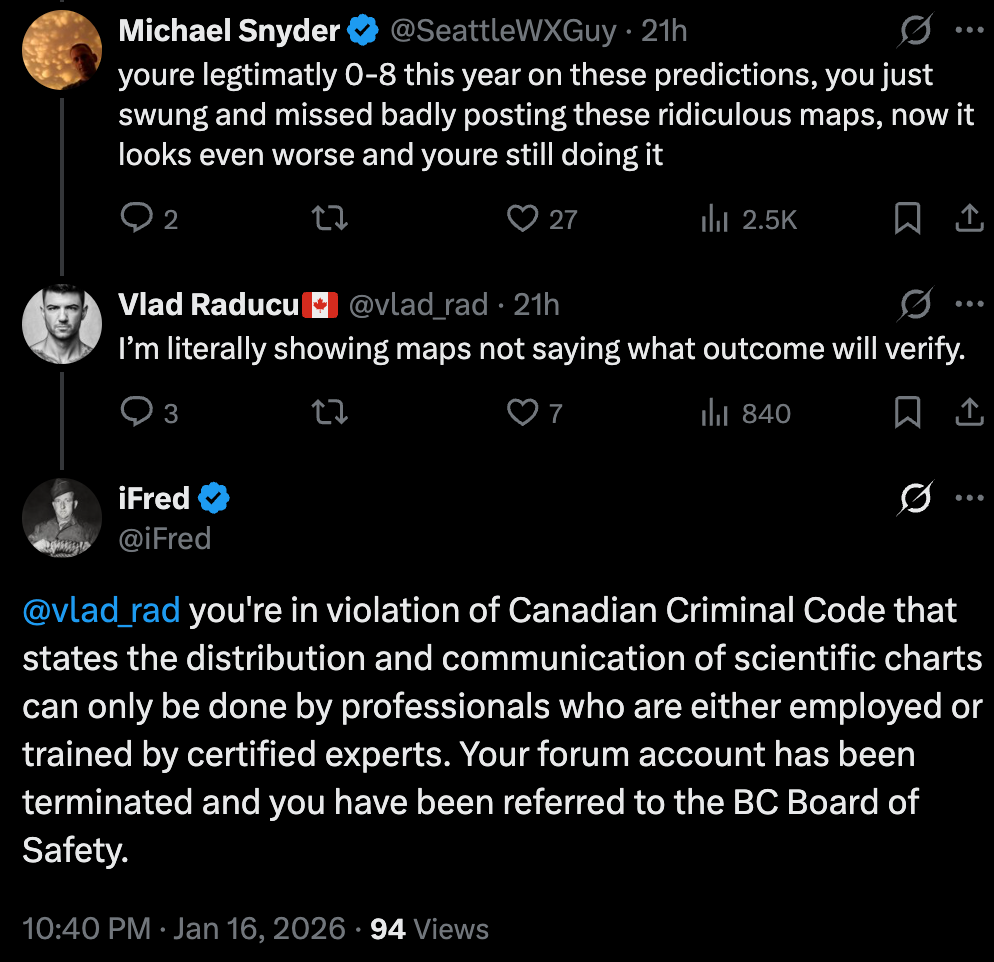Open more options menu on iFred's tweet
Viewport: 994px width, 962px height.
969,497
